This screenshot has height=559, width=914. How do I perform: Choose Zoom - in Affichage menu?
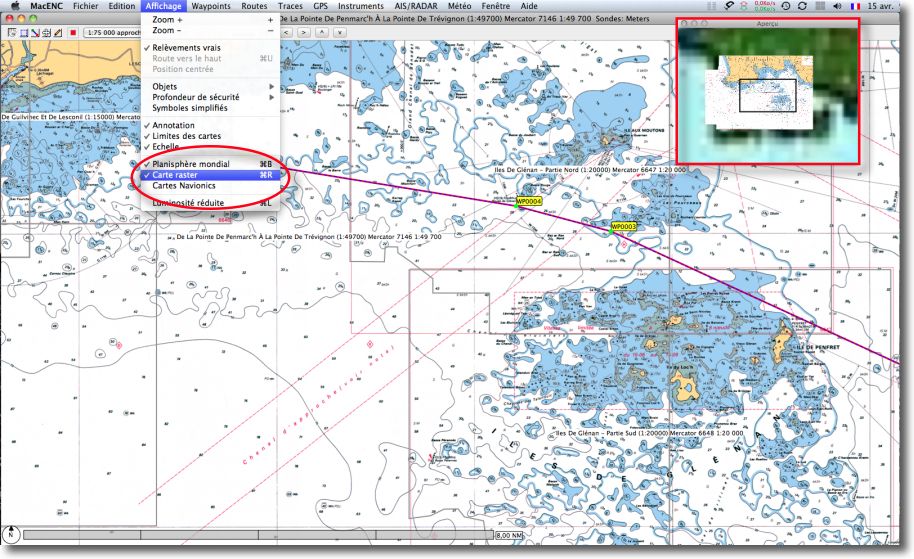coord(210,30)
